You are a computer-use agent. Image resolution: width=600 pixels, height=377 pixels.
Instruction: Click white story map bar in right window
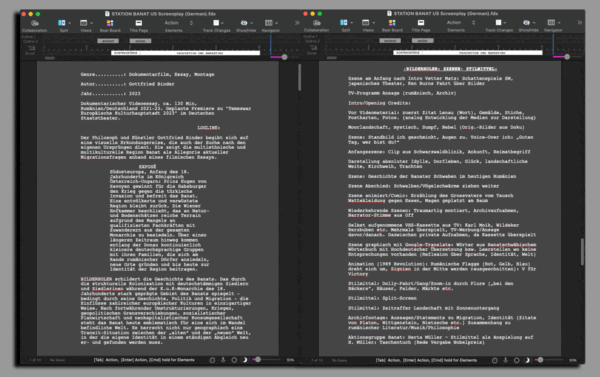pyautogui.click(x=468, y=53)
